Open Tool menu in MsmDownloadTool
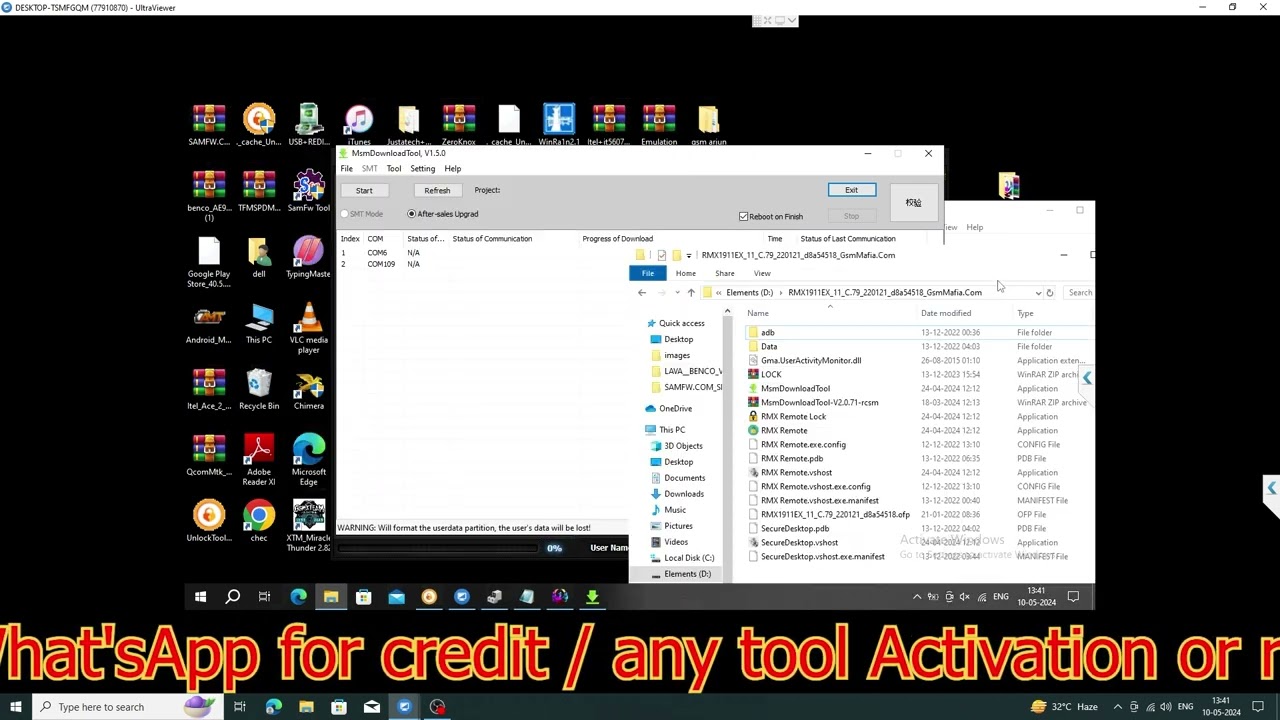This screenshot has width=1280, height=720. (394, 169)
